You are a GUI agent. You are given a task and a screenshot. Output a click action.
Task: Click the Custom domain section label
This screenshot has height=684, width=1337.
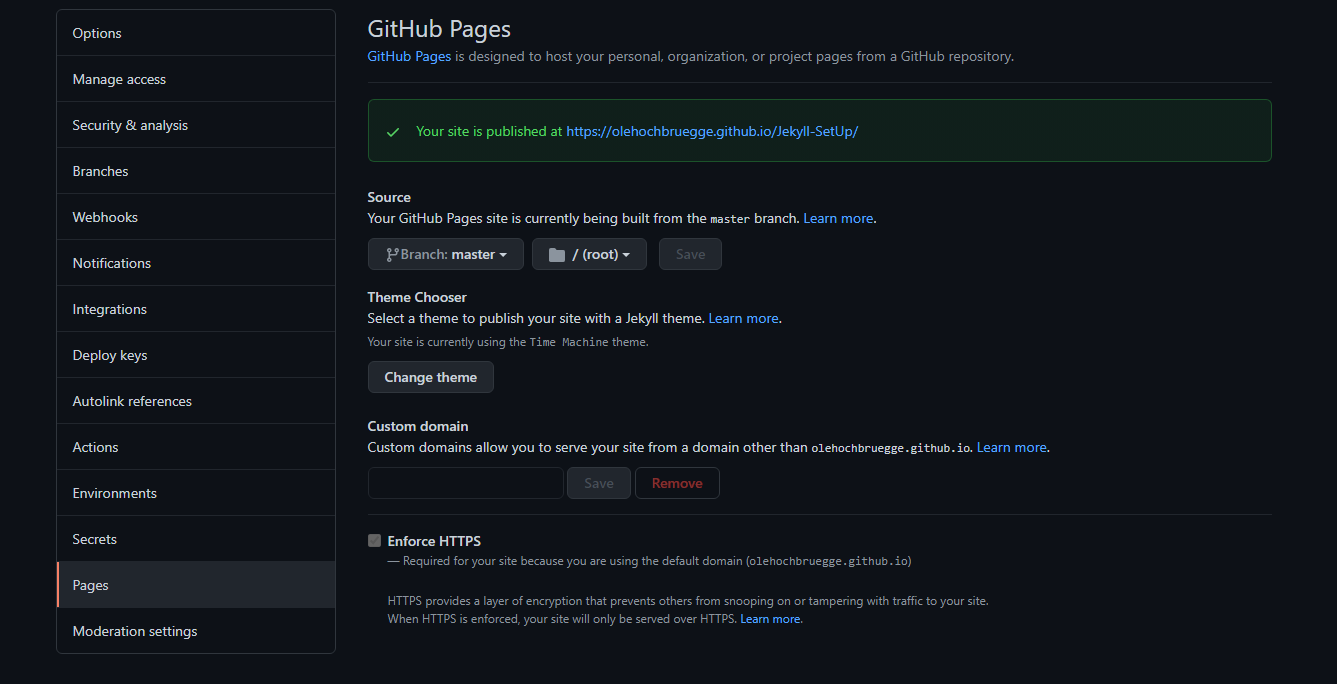click(418, 426)
